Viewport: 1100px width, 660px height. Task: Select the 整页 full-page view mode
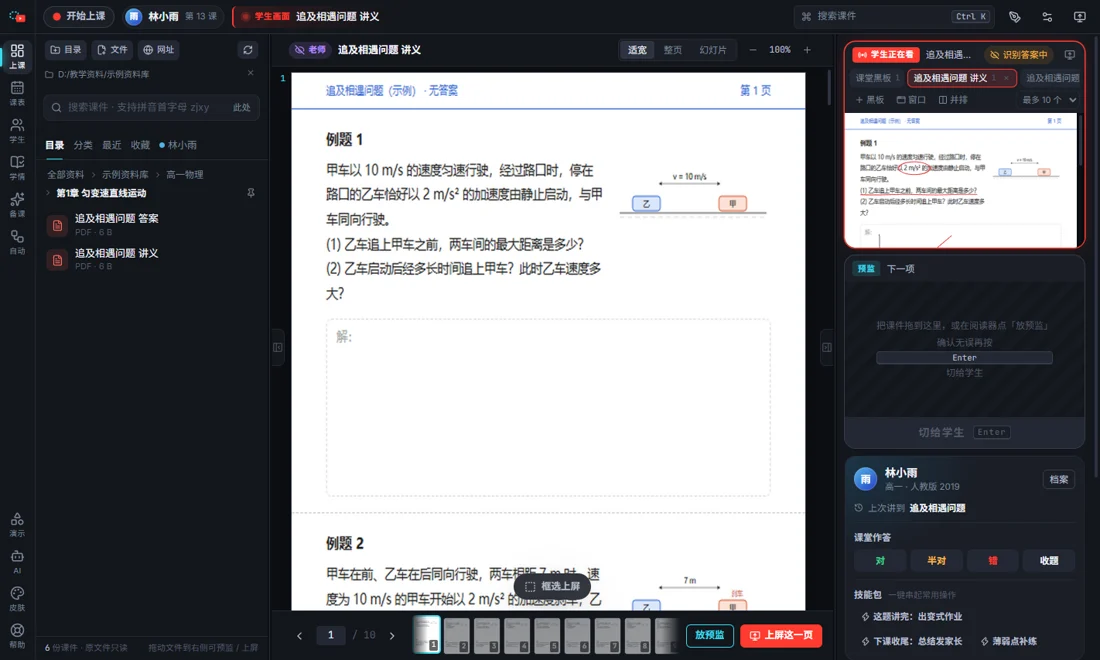[x=673, y=50]
